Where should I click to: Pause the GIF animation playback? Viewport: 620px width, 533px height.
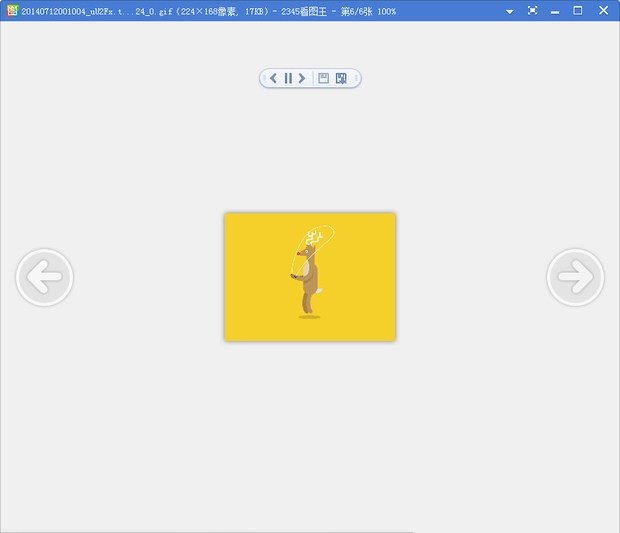[288, 78]
